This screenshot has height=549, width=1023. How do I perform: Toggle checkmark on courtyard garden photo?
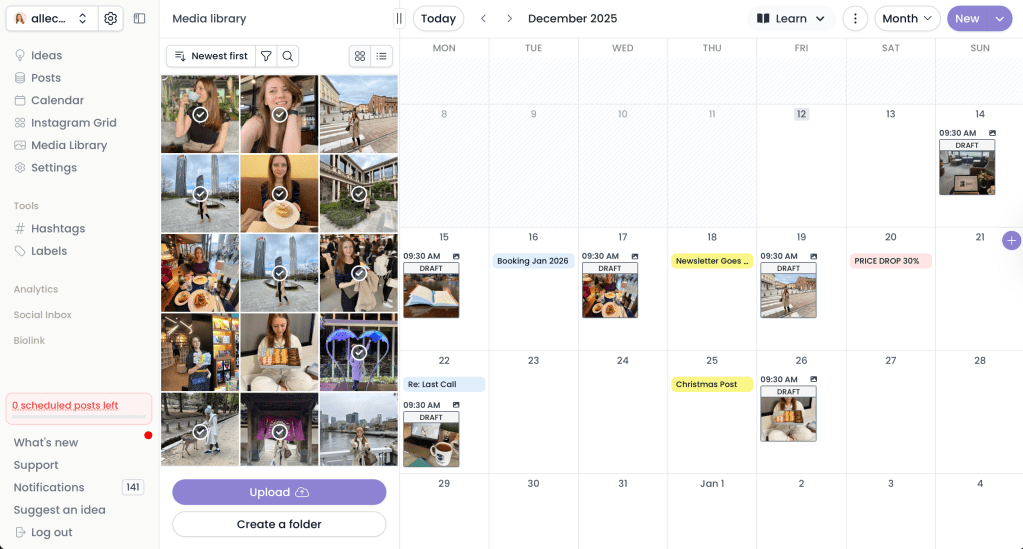pyautogui.click(x=359, y=194)
